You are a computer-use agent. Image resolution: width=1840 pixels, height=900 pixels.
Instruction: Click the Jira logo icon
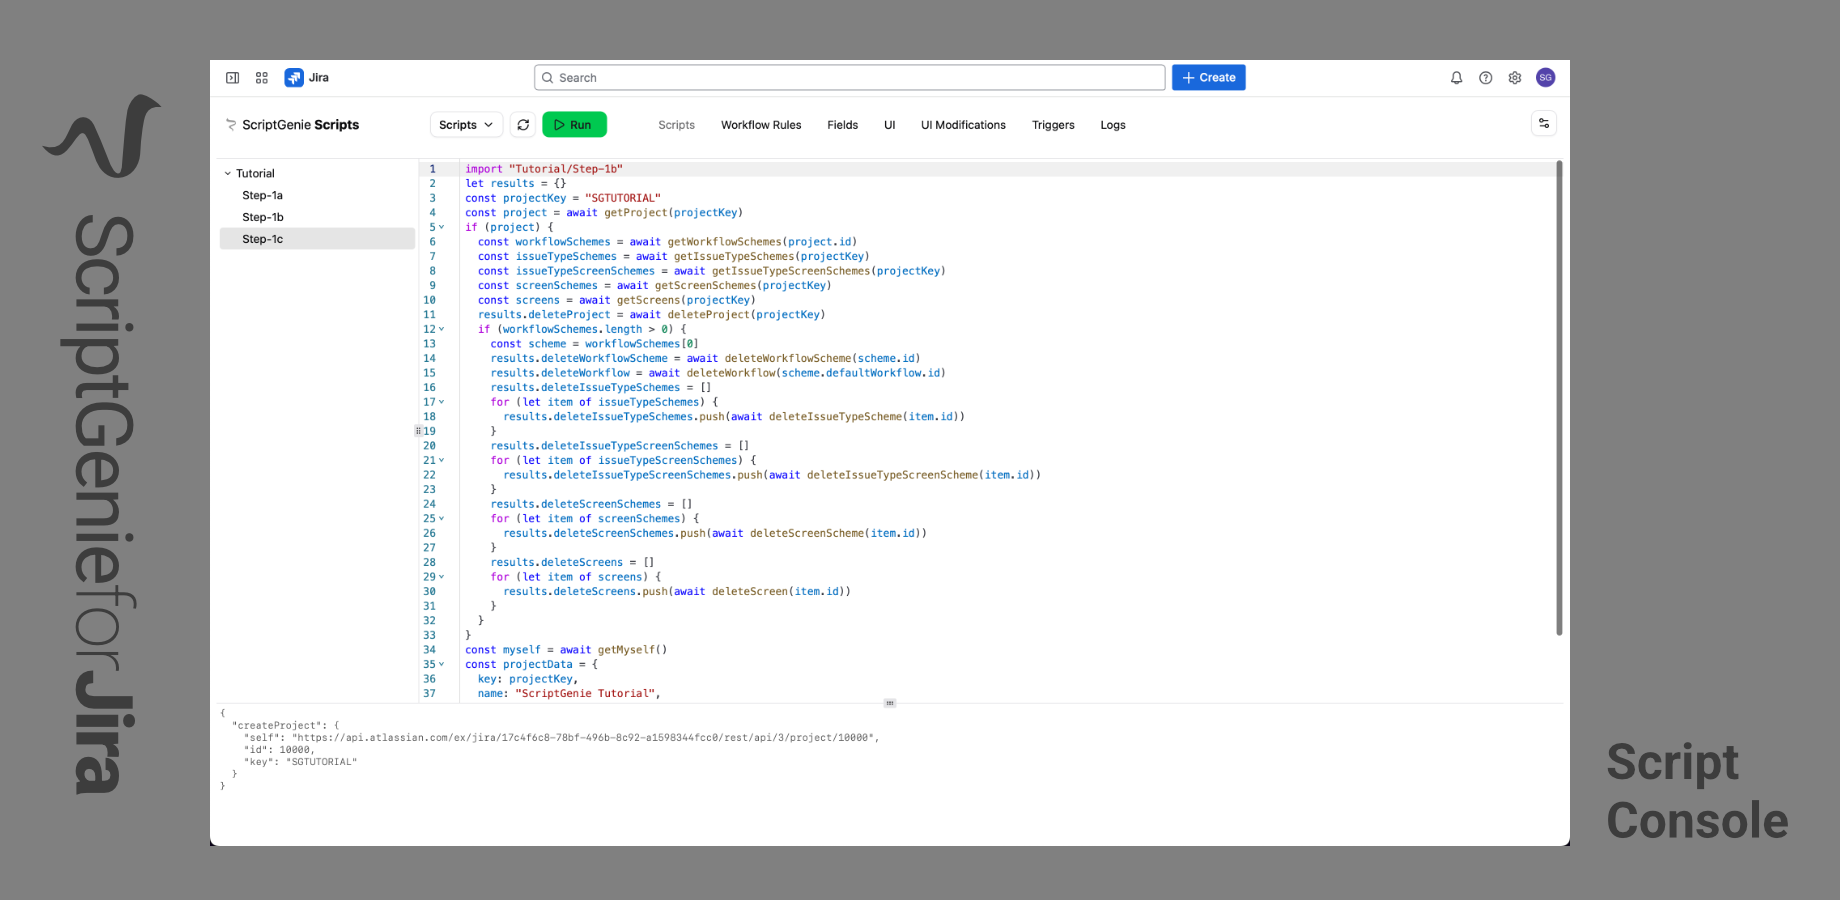coord(294,78)
